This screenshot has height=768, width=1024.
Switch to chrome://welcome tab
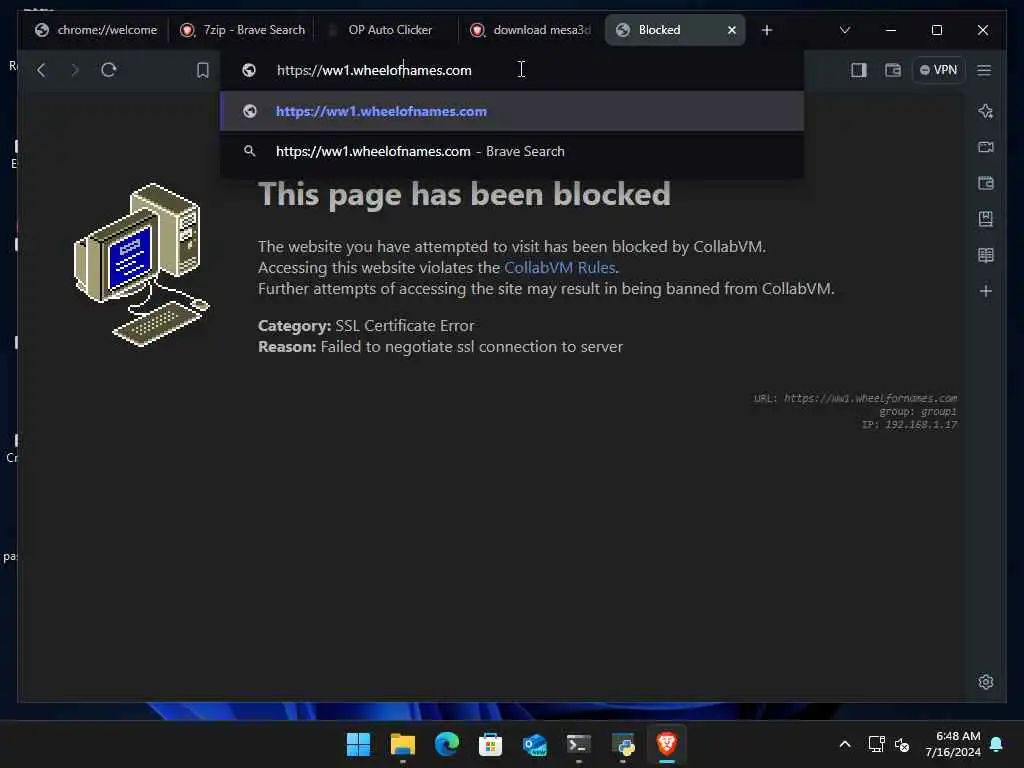point(96,30)
